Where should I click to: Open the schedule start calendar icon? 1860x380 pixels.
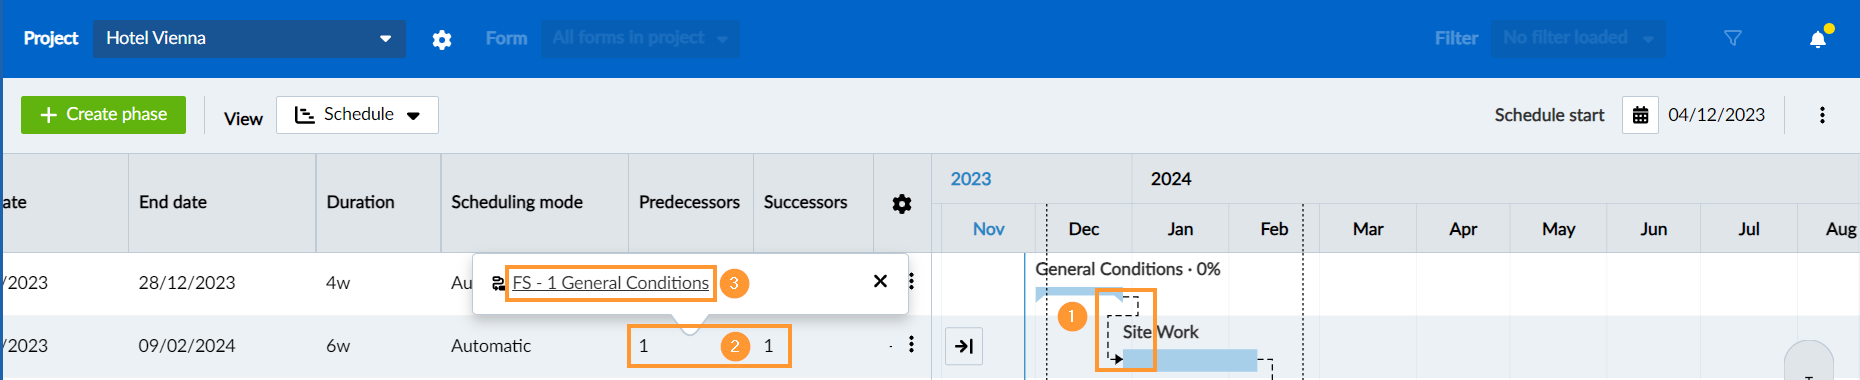(x=1640, y=115)
